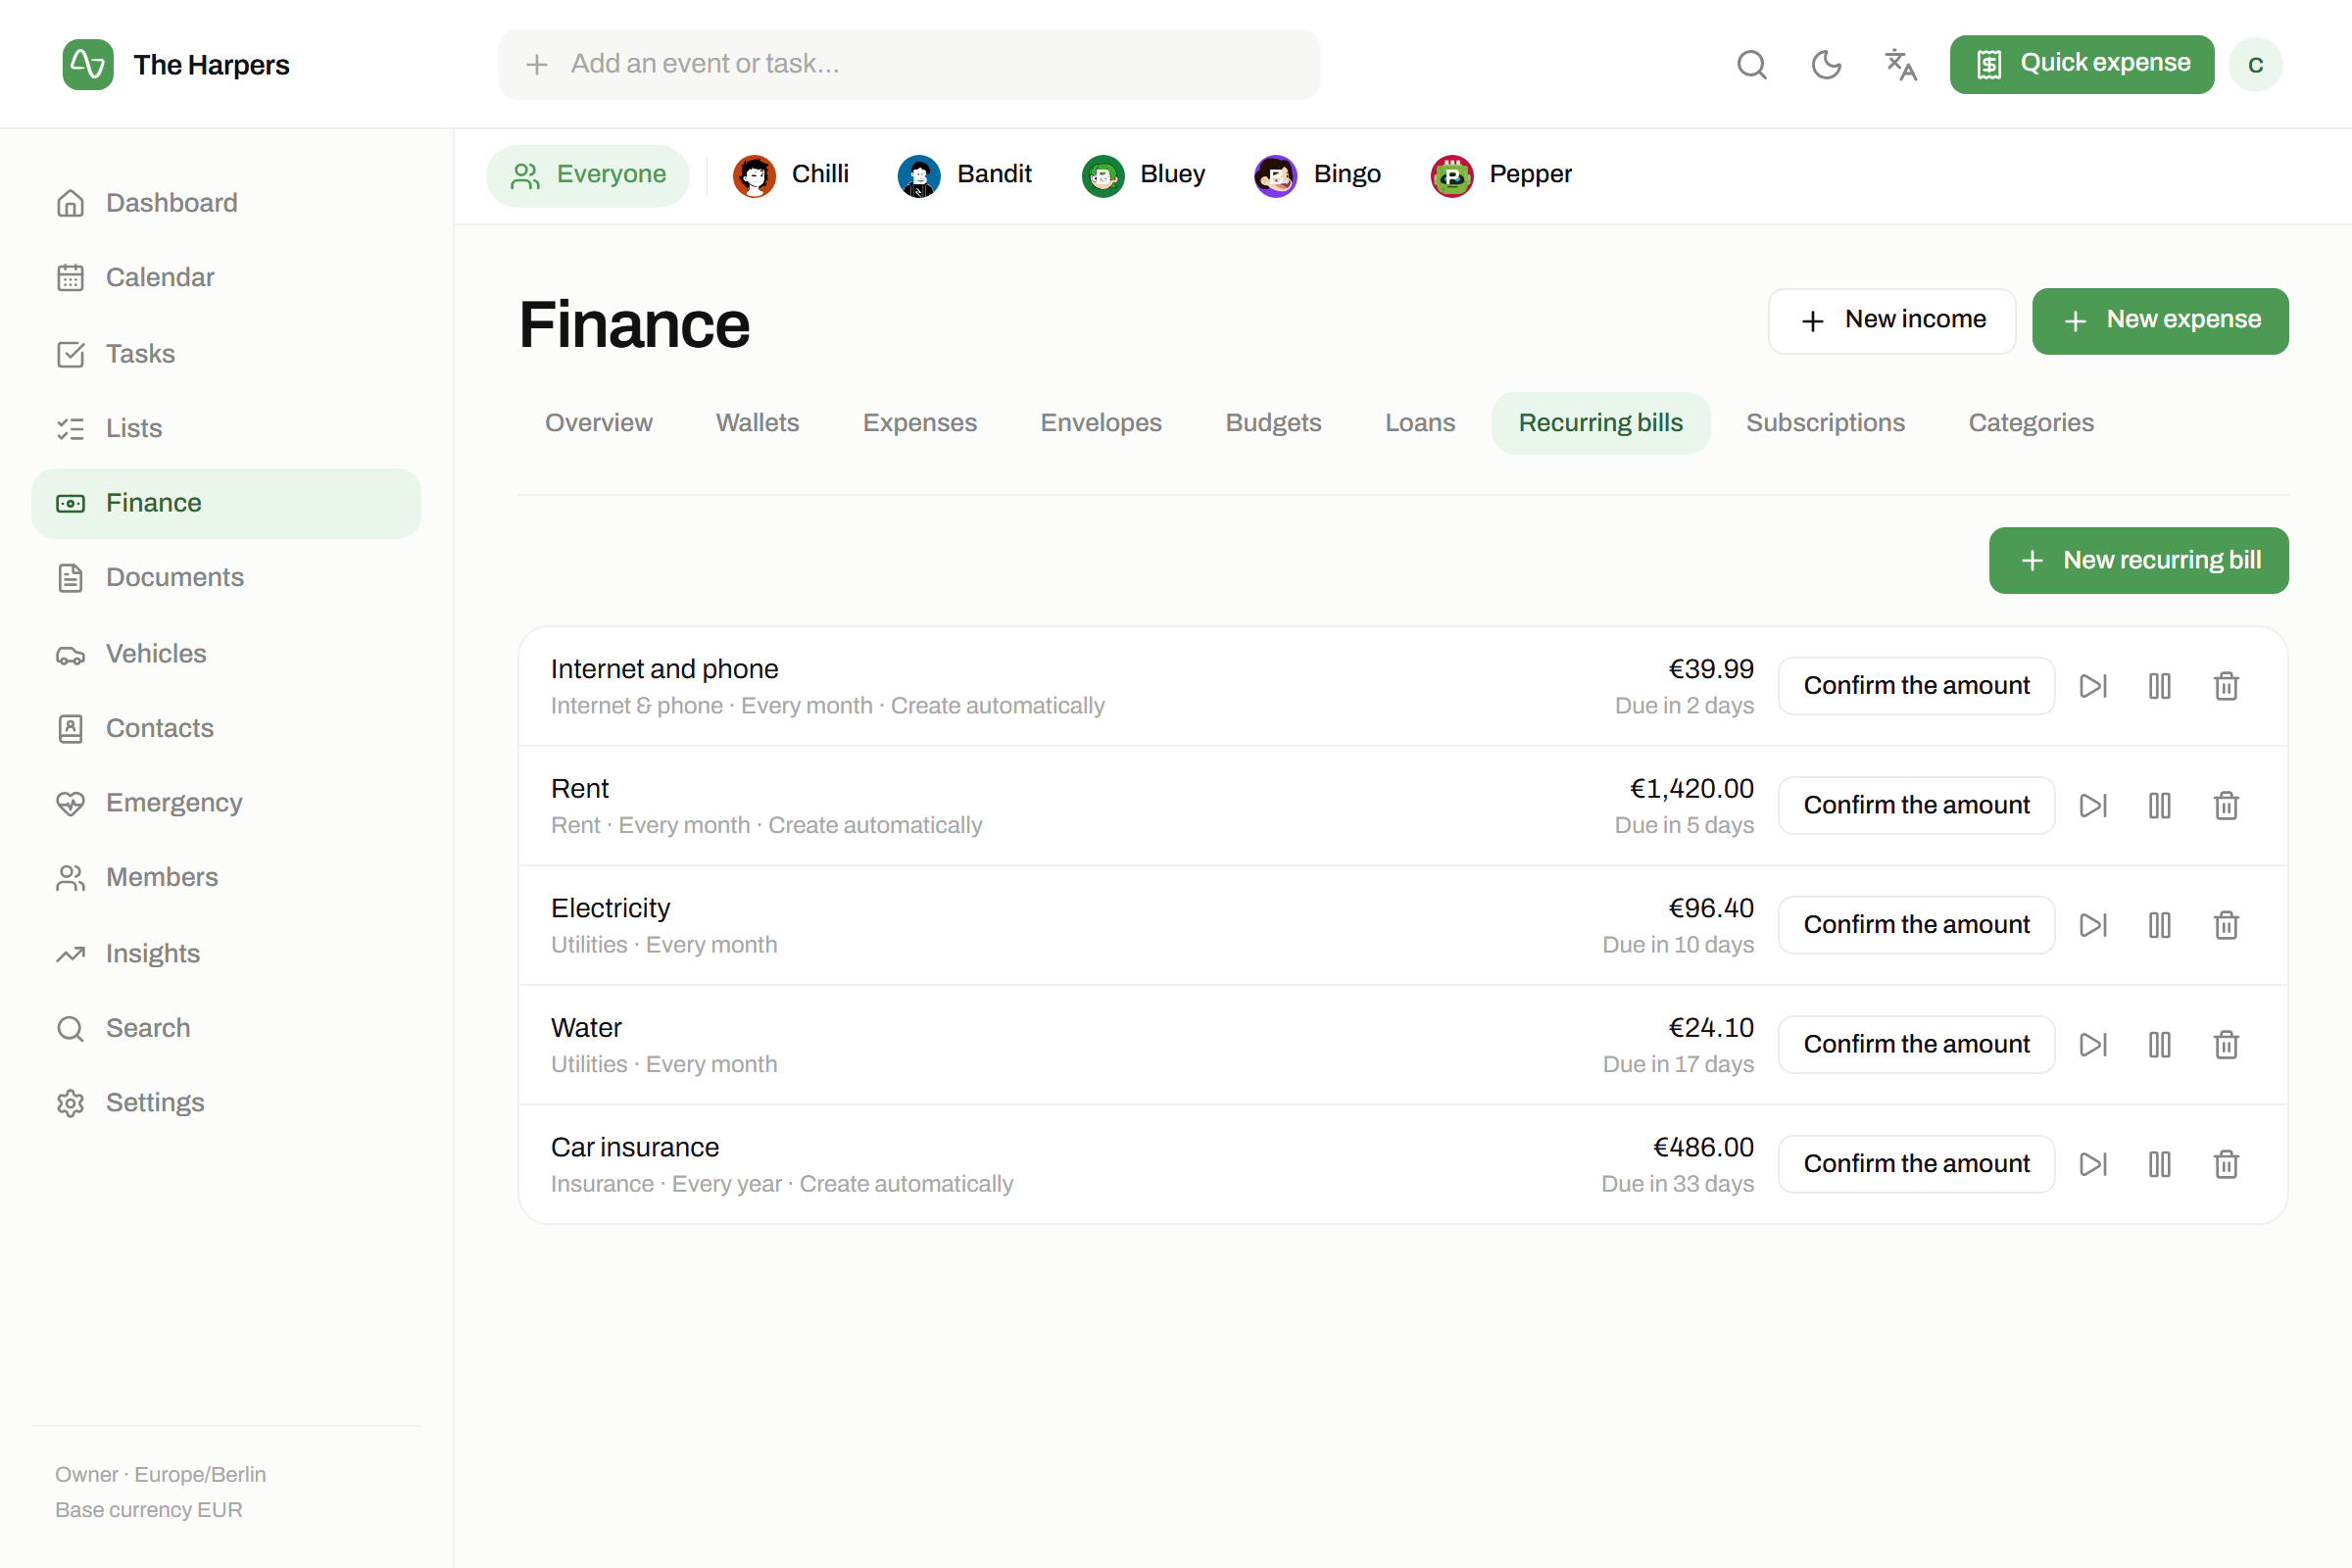The height and width of the screenshot is (1568, 2352).
Task: Focus the Add an event or task field
Action: (908, 65)
